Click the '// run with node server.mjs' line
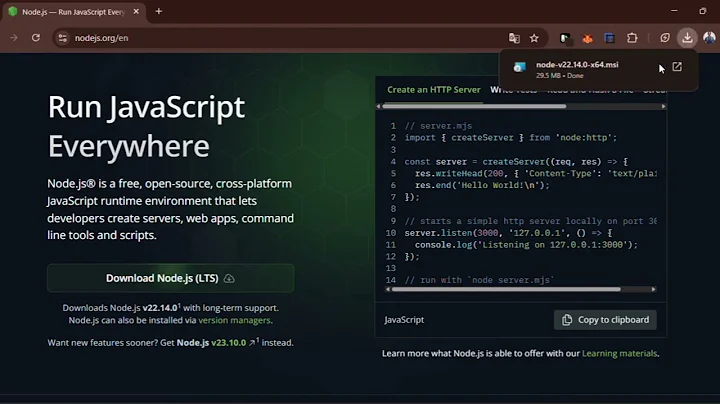The height and width of the screenshot is (404, 720). (479, 280)
